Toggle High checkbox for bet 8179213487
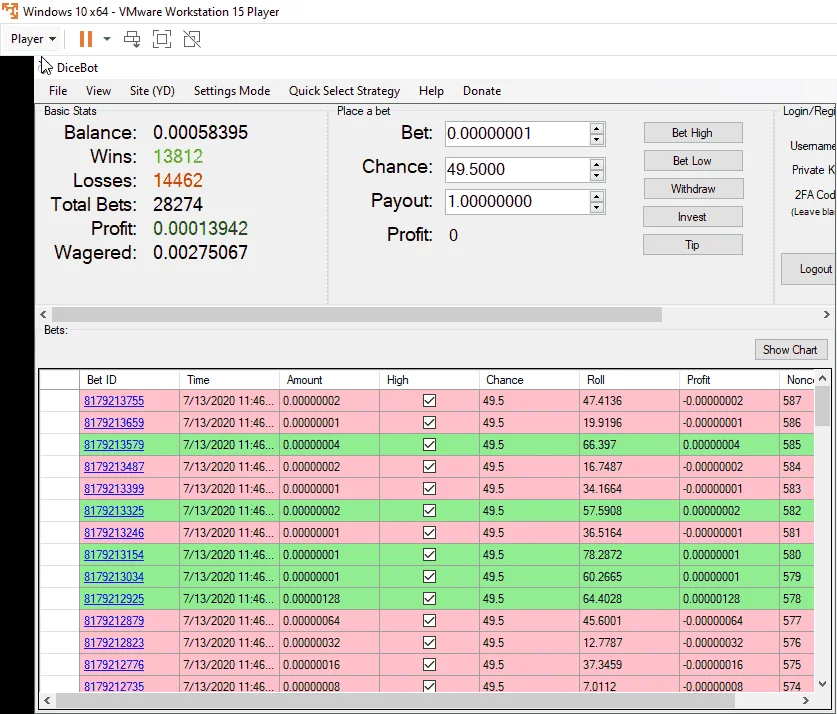837x714 pixels. (x=429, y=466)
